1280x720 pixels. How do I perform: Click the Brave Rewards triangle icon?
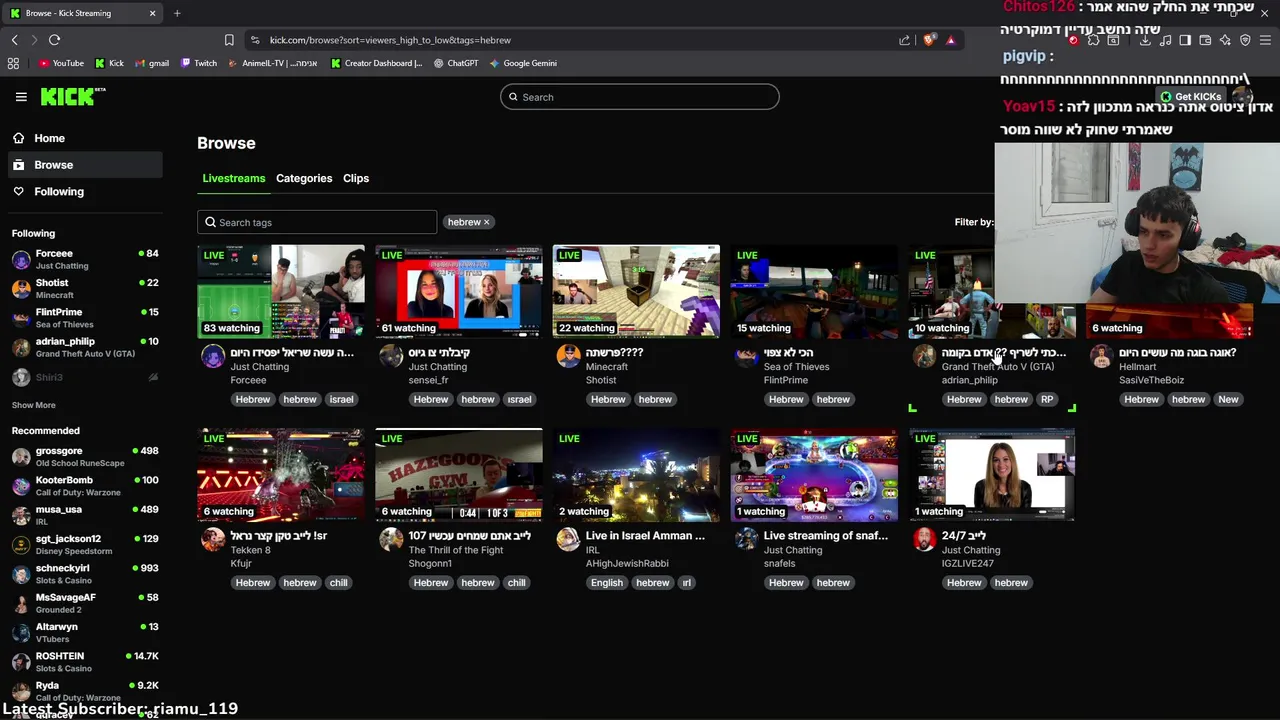pyautogui.click(x=951, y=40)
